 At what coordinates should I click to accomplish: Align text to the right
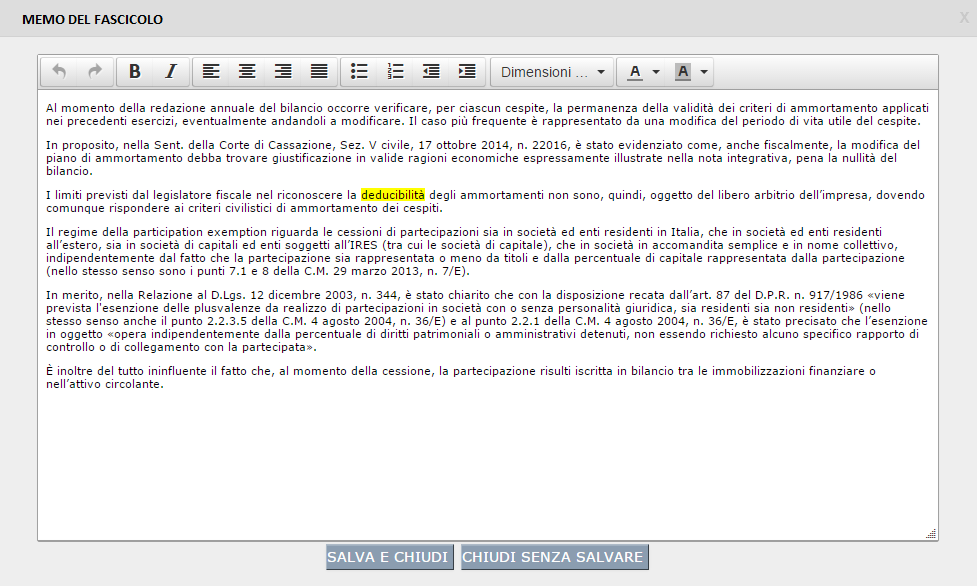pos(283,72)
